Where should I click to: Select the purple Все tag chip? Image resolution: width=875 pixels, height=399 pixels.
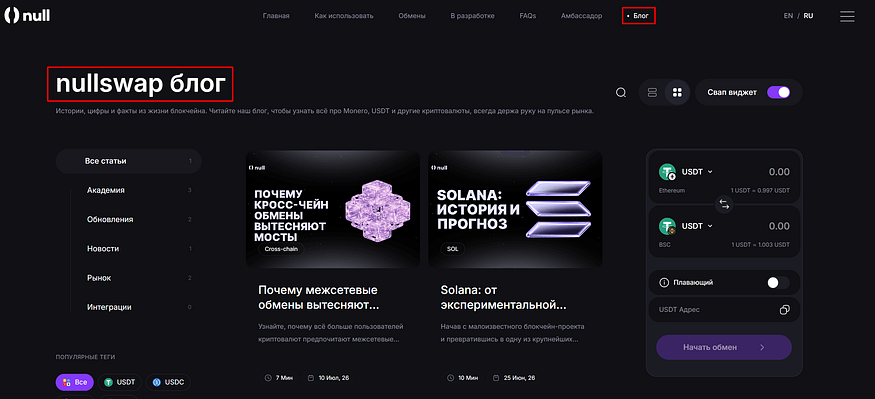coord(75,383)
